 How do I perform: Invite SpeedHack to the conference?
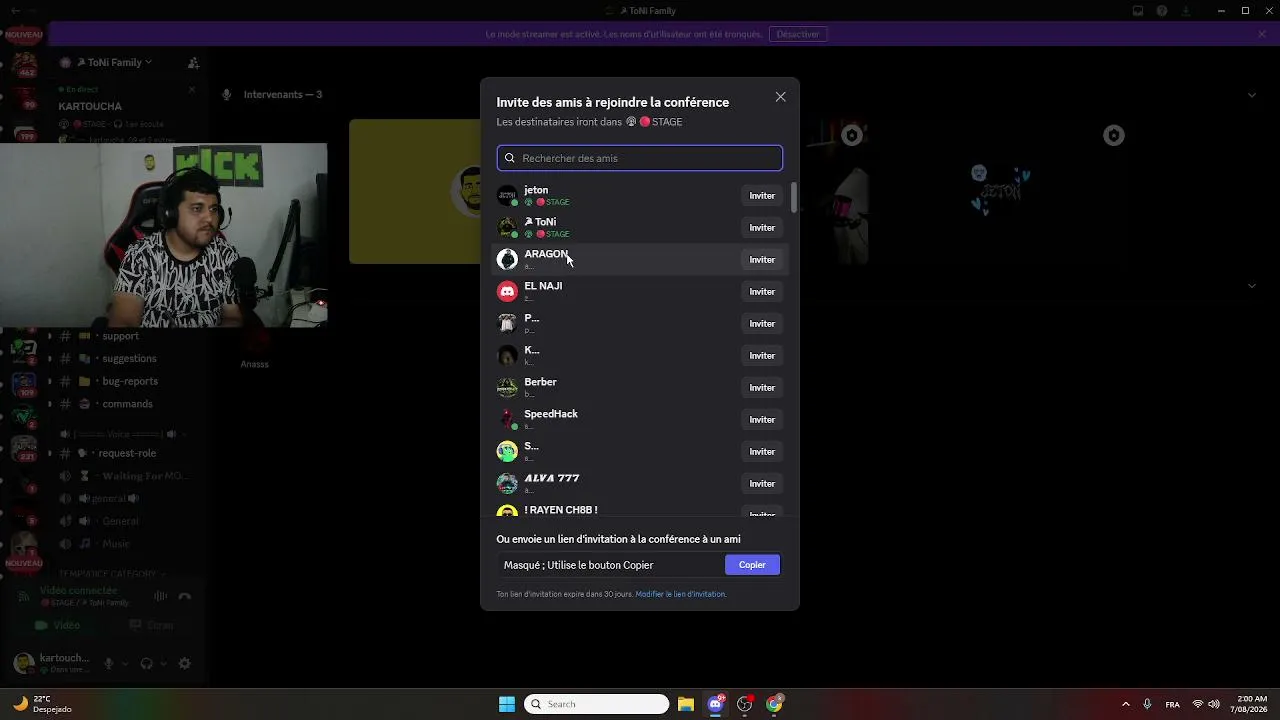[762, 420]
